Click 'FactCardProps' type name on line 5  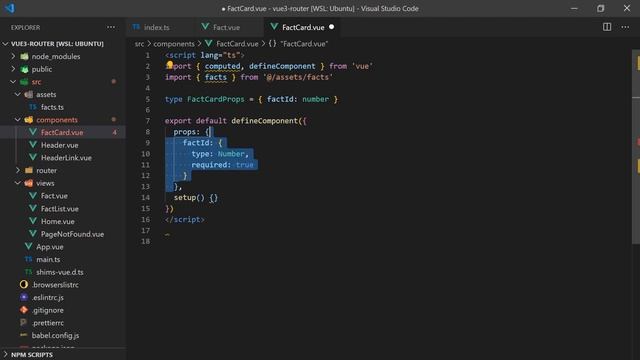point(216,99)
